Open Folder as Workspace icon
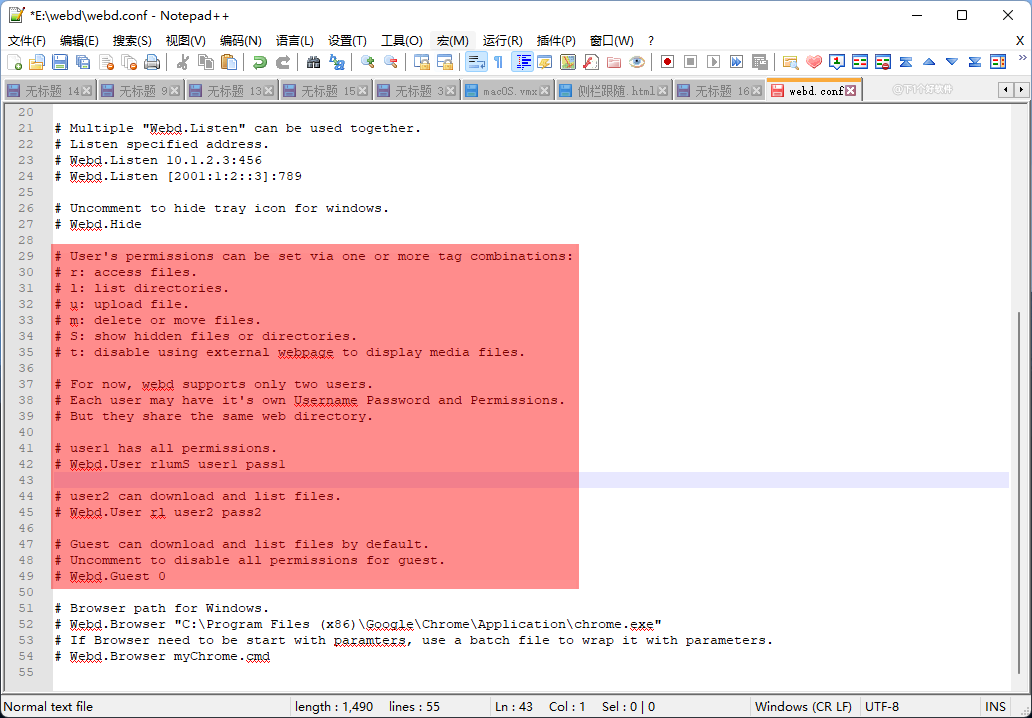 [x=614, y=63]
